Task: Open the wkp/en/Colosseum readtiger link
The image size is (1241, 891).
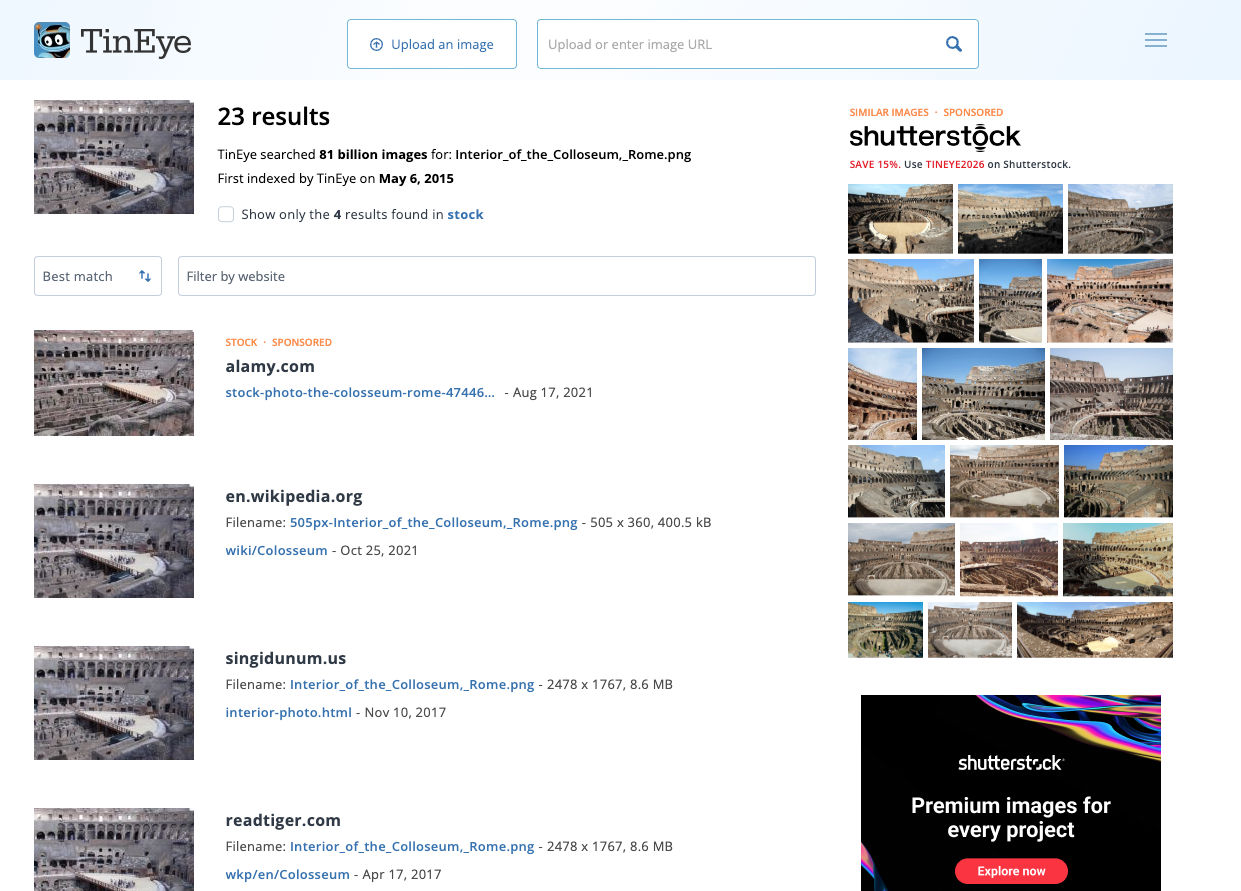Action: (x=287, y=874)
